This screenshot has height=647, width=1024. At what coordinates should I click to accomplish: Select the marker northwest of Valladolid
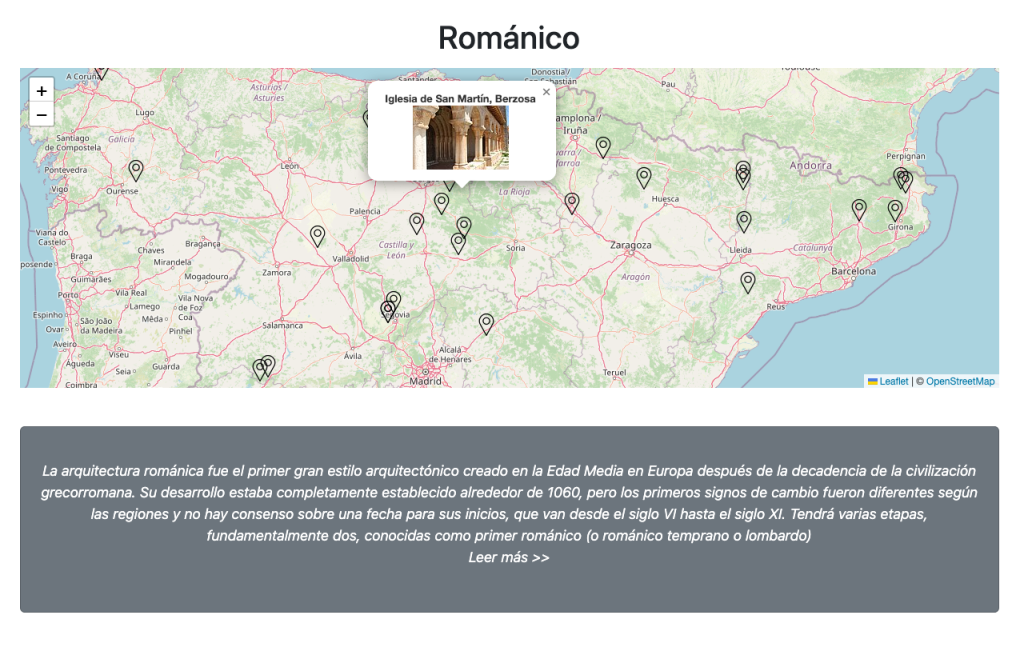[x=318, y=235]
